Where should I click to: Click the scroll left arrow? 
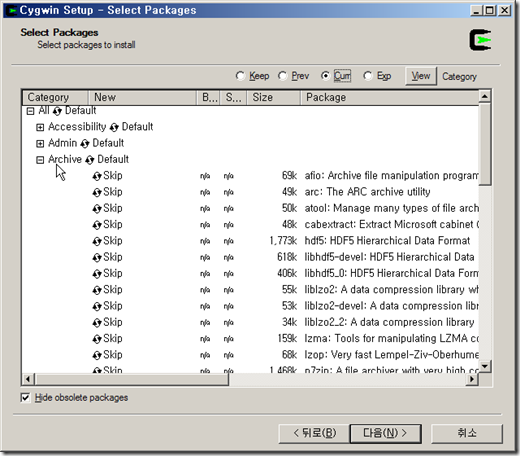point(28,379)
